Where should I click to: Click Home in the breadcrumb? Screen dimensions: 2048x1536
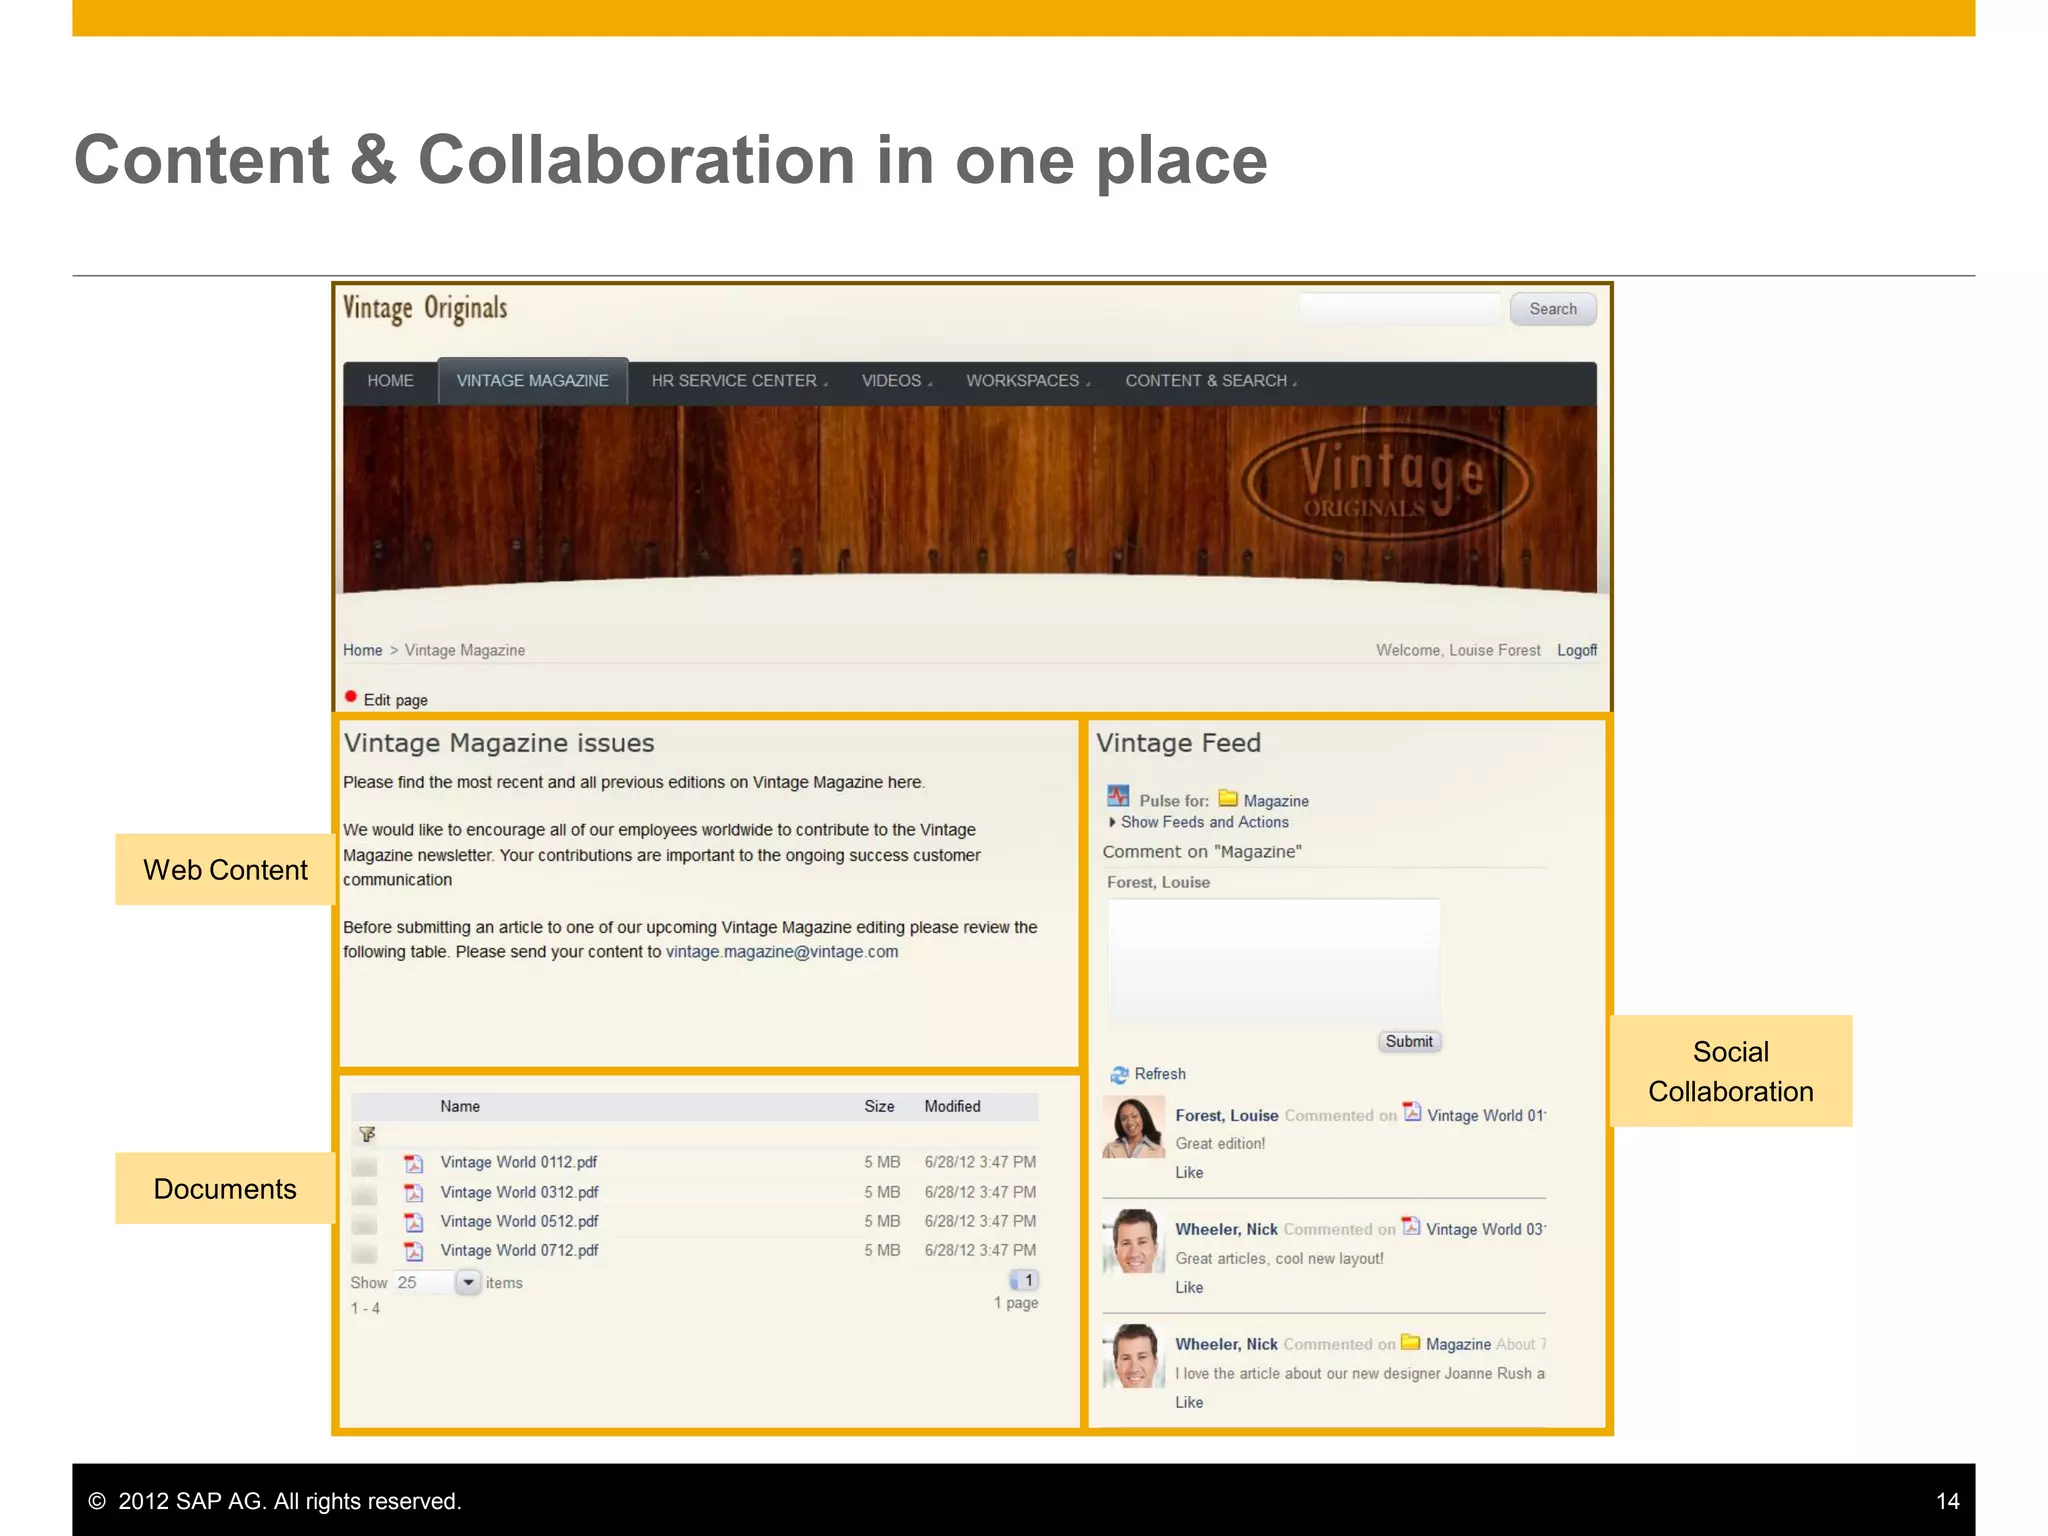click(362, 650)
